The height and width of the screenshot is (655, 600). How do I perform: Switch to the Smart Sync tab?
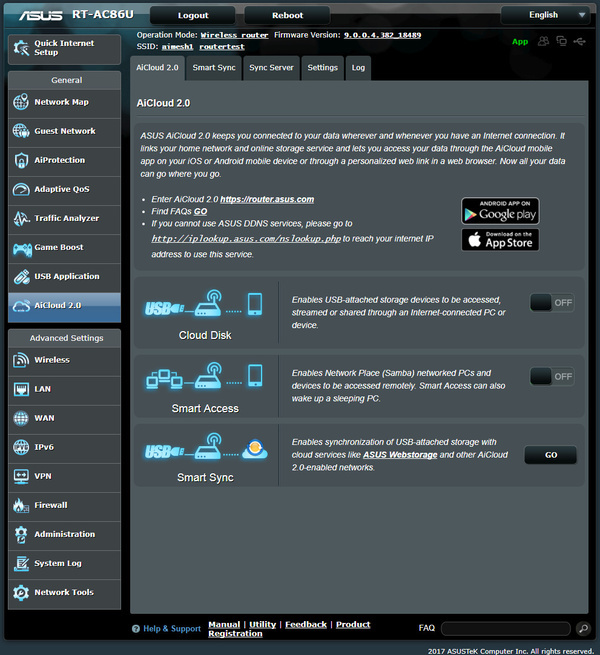214,68
